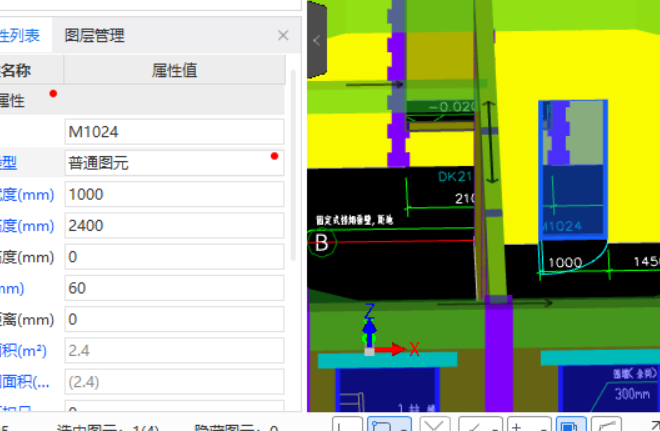This screenshot has width=660, height=431.
Task: Click the B axis grid bubble
Action: pyautogui.click(x=322, y=243)
